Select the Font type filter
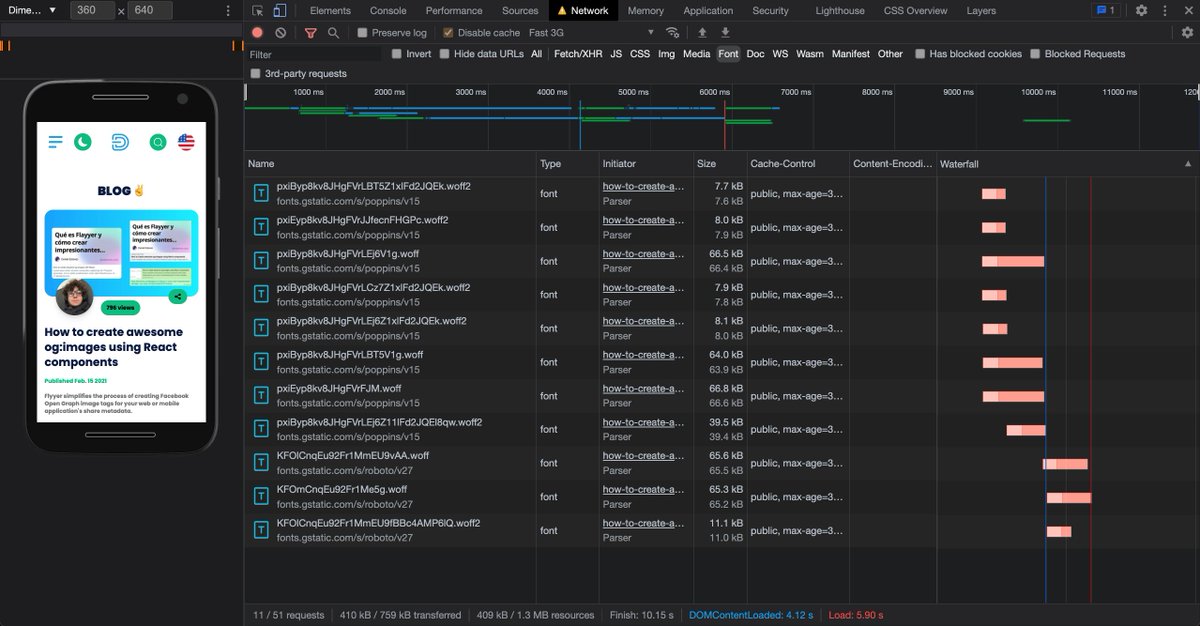Screen dimensions: 1200x626 (728, 54)
